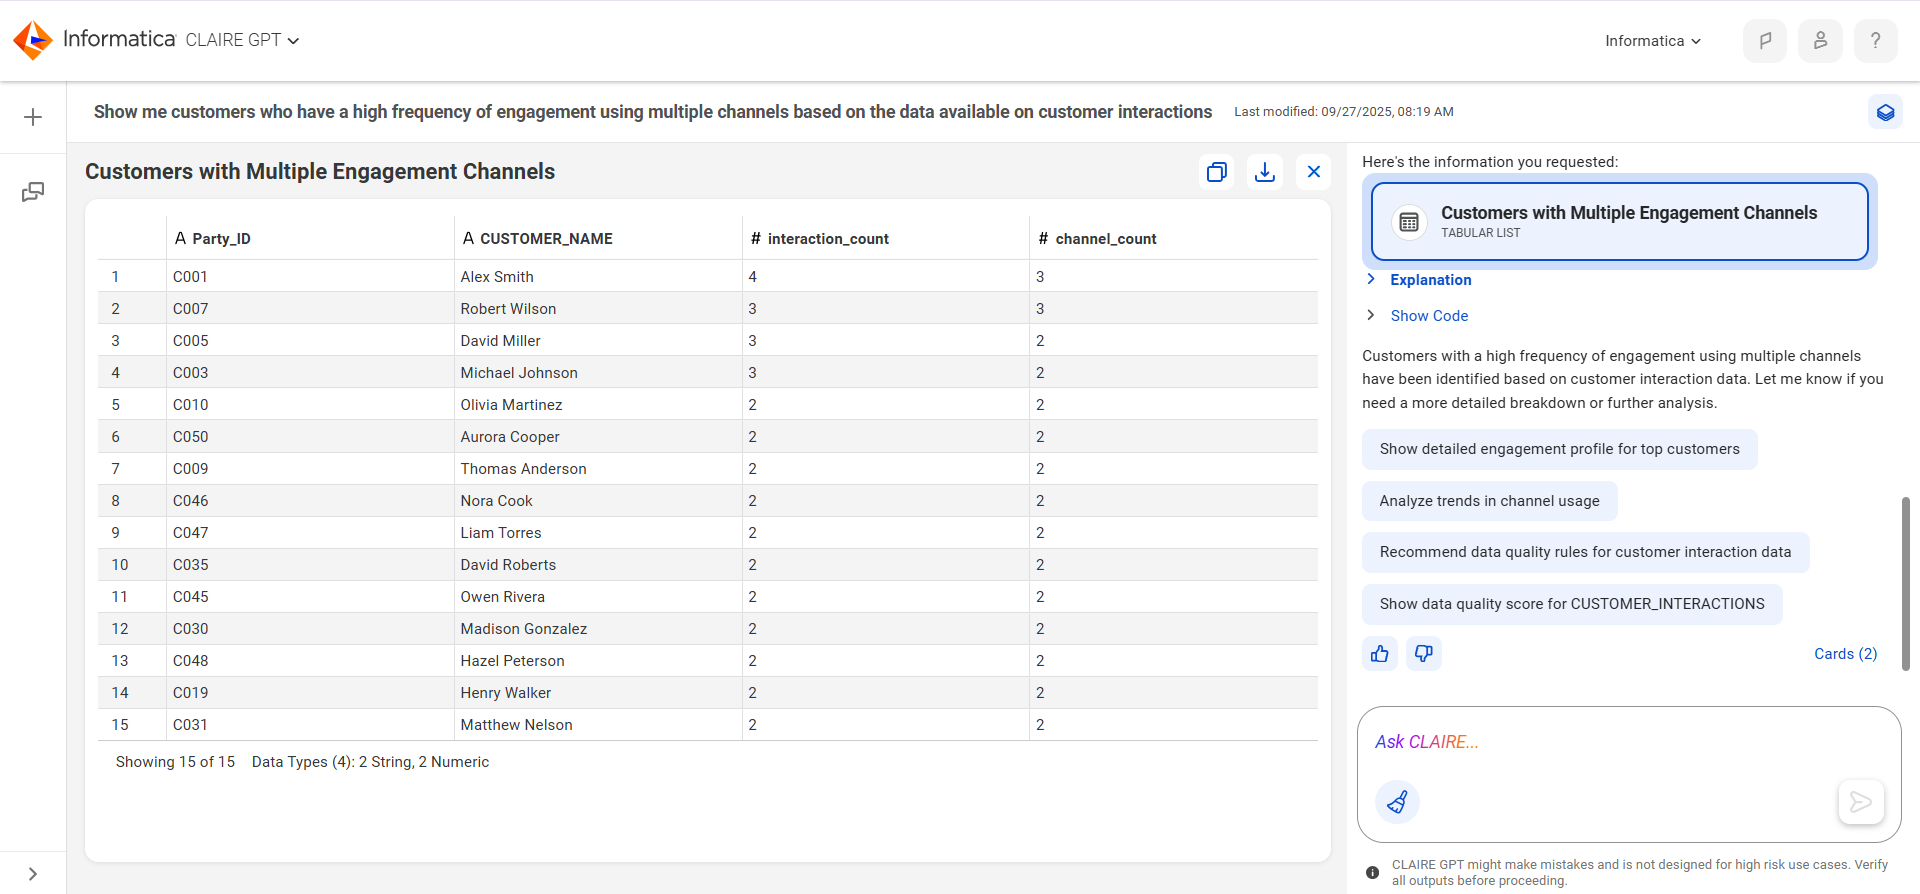Select the David Roberts cell
The image size is (1920, 894).
598,565
